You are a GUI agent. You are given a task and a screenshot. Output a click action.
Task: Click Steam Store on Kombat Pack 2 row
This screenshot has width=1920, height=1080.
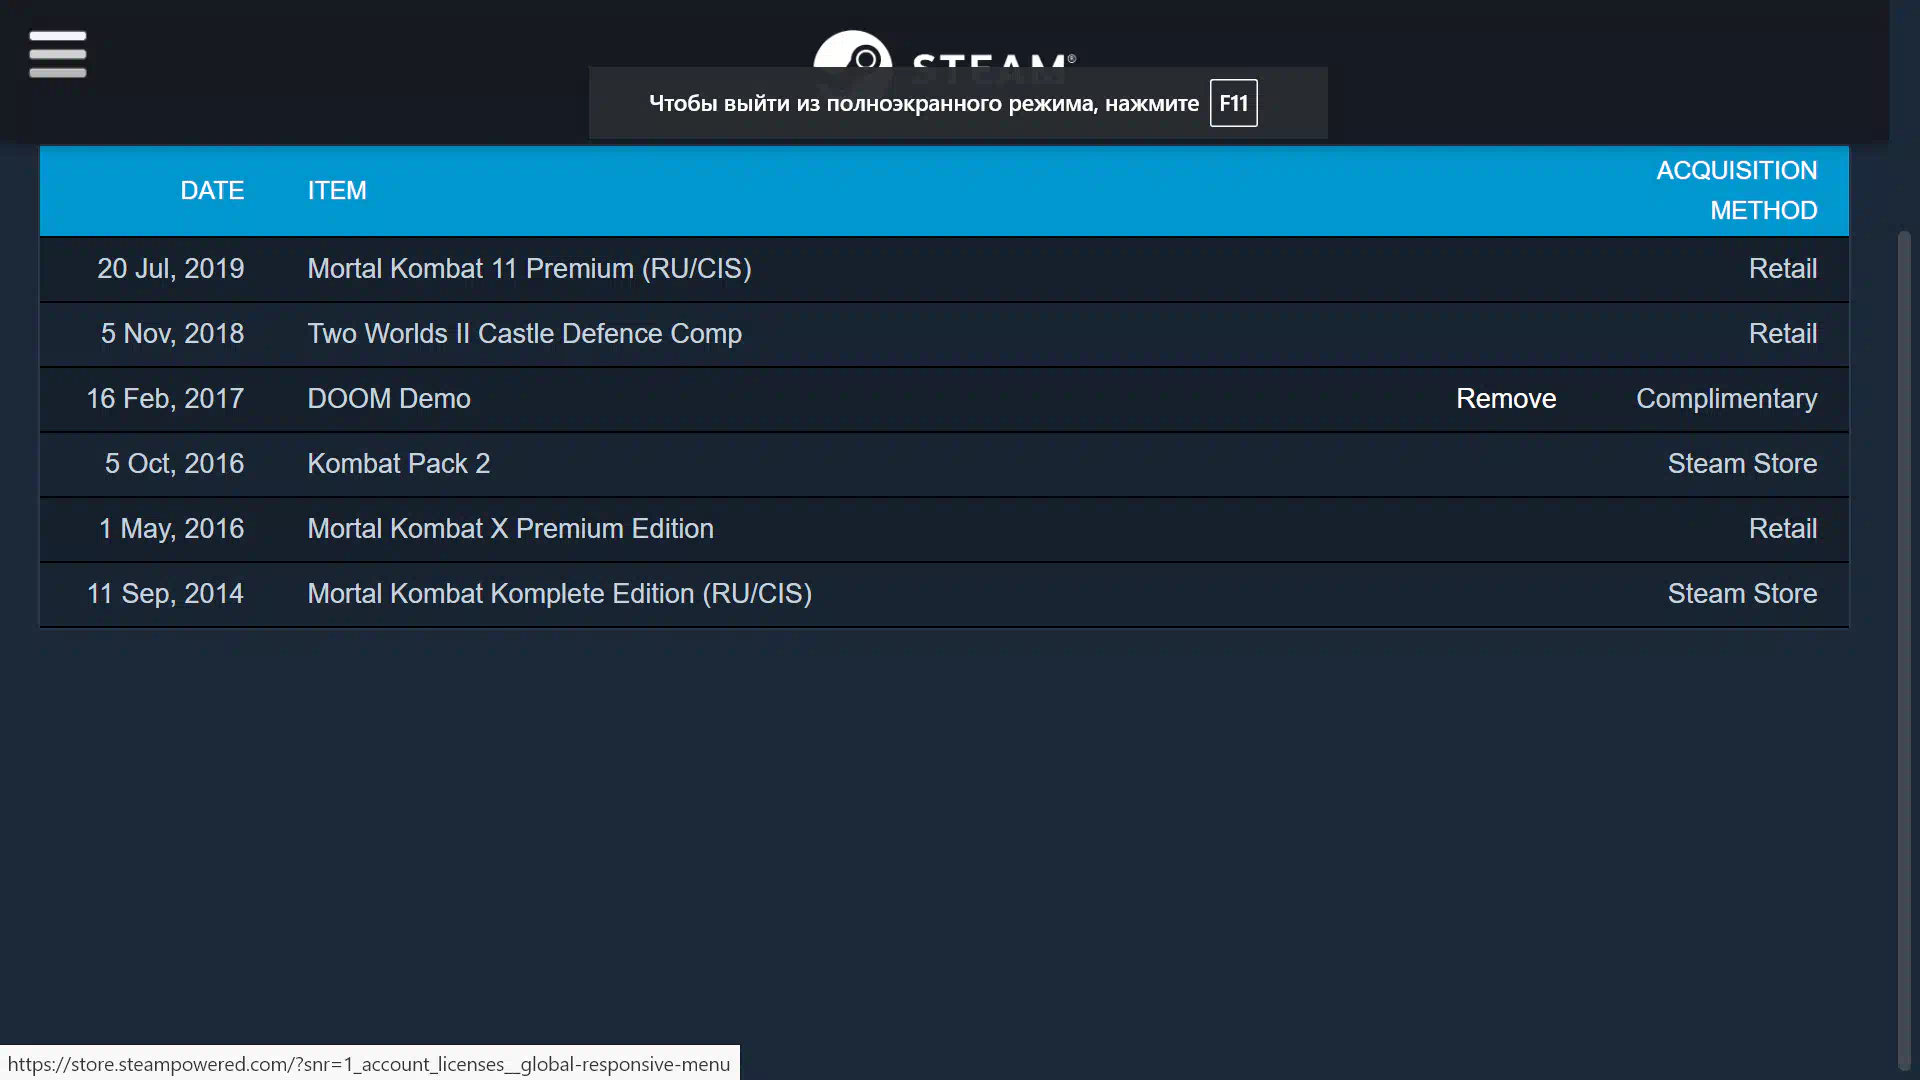point(1742,464)
